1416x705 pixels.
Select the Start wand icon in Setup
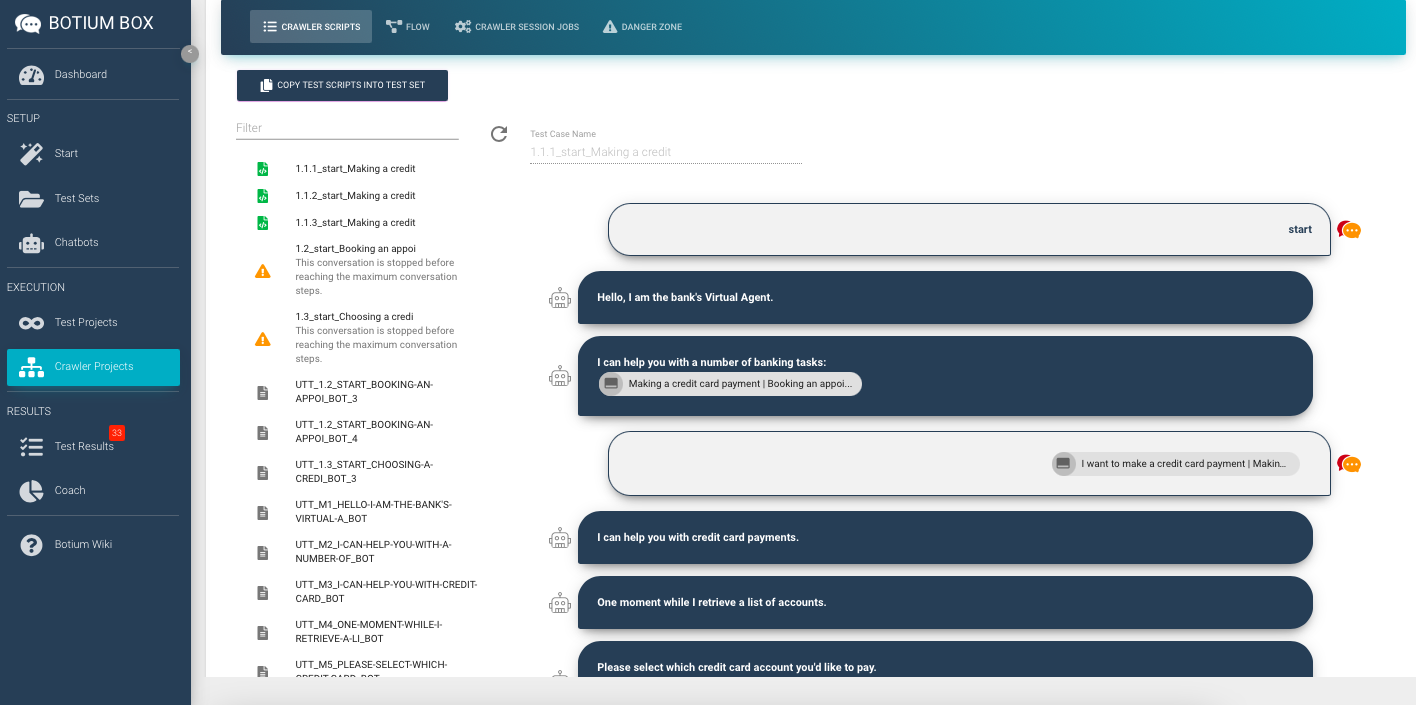pyautogui.click(x=31, y=153)
